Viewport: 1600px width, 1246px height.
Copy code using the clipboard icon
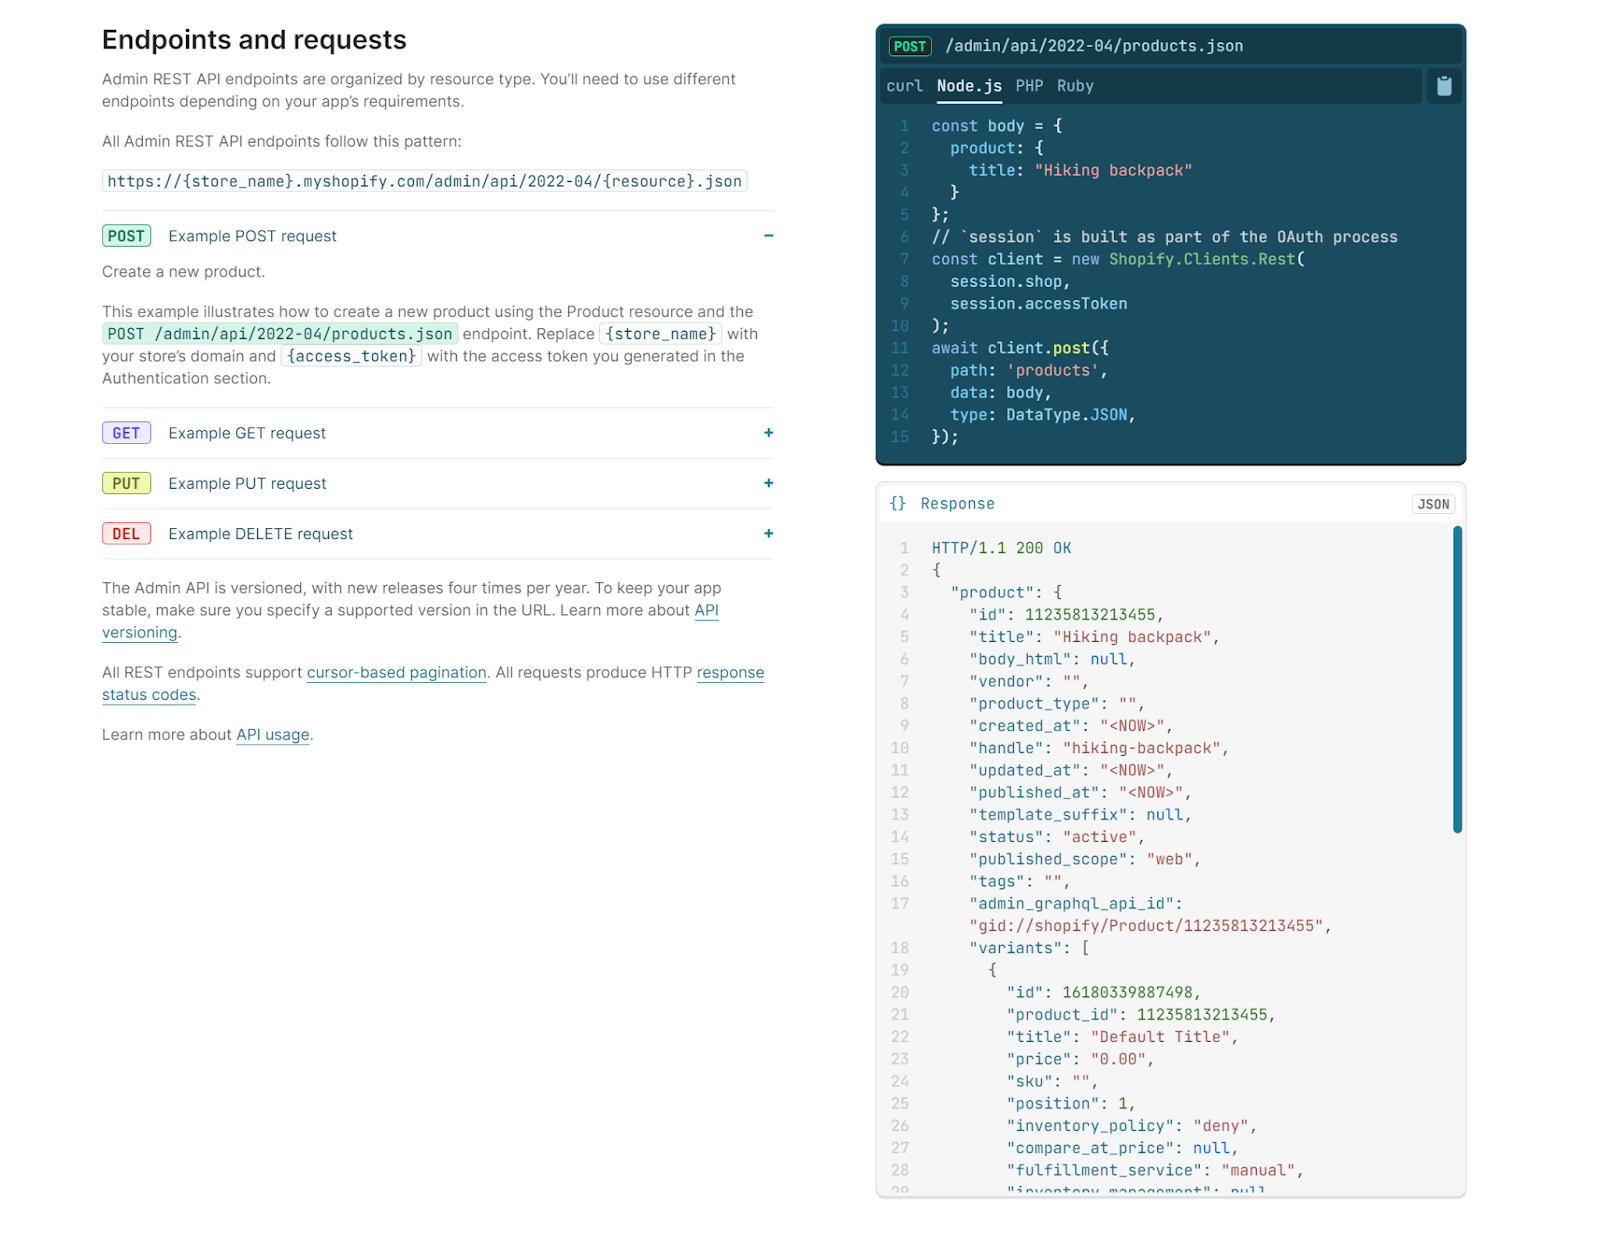coord(1443,86)
